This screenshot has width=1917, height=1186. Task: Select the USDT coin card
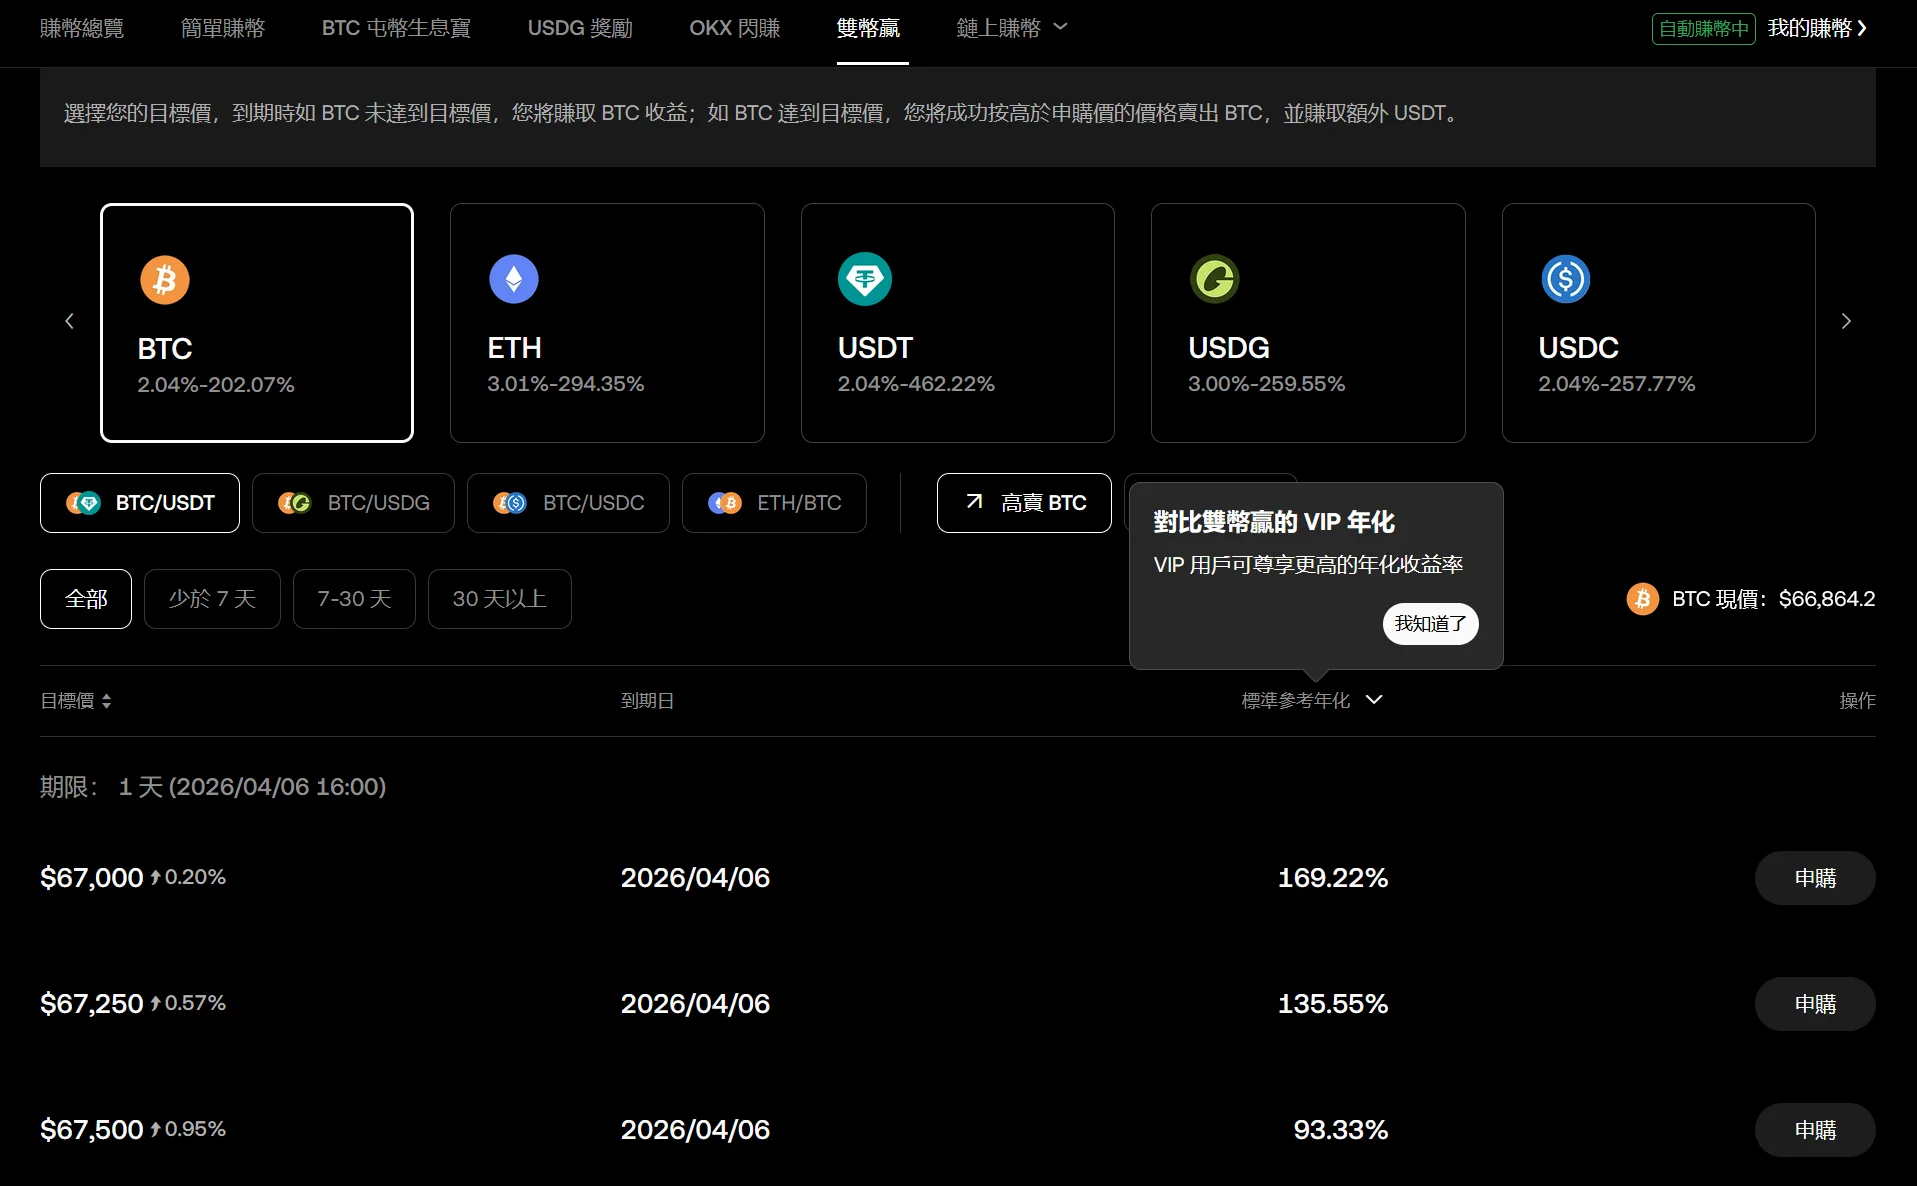tap(958, 323)
